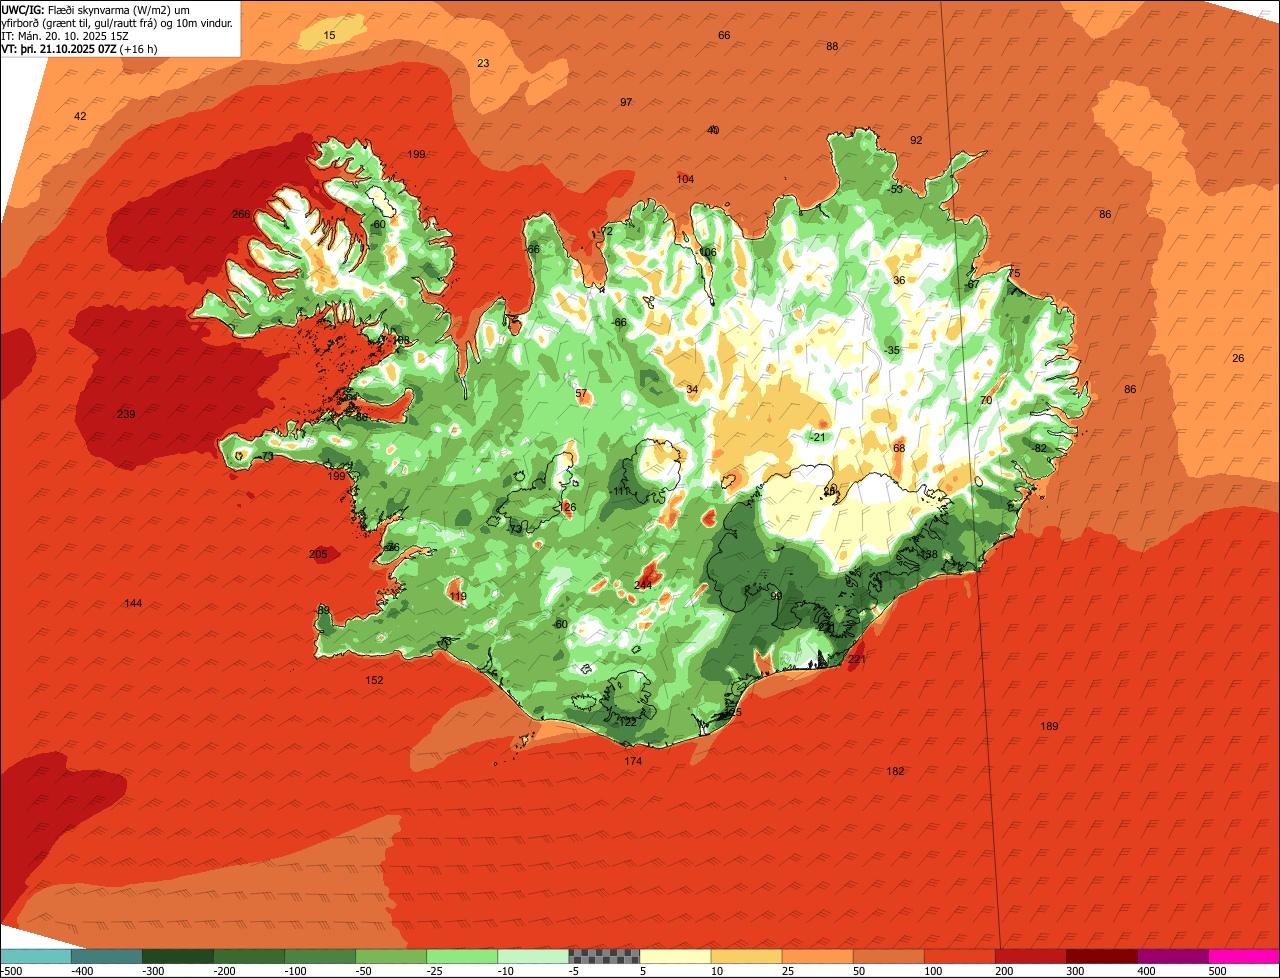Select the darkest green -300 to -200 legend swatch
This screenshot has width=1280, height=978.
click(178, 956)
